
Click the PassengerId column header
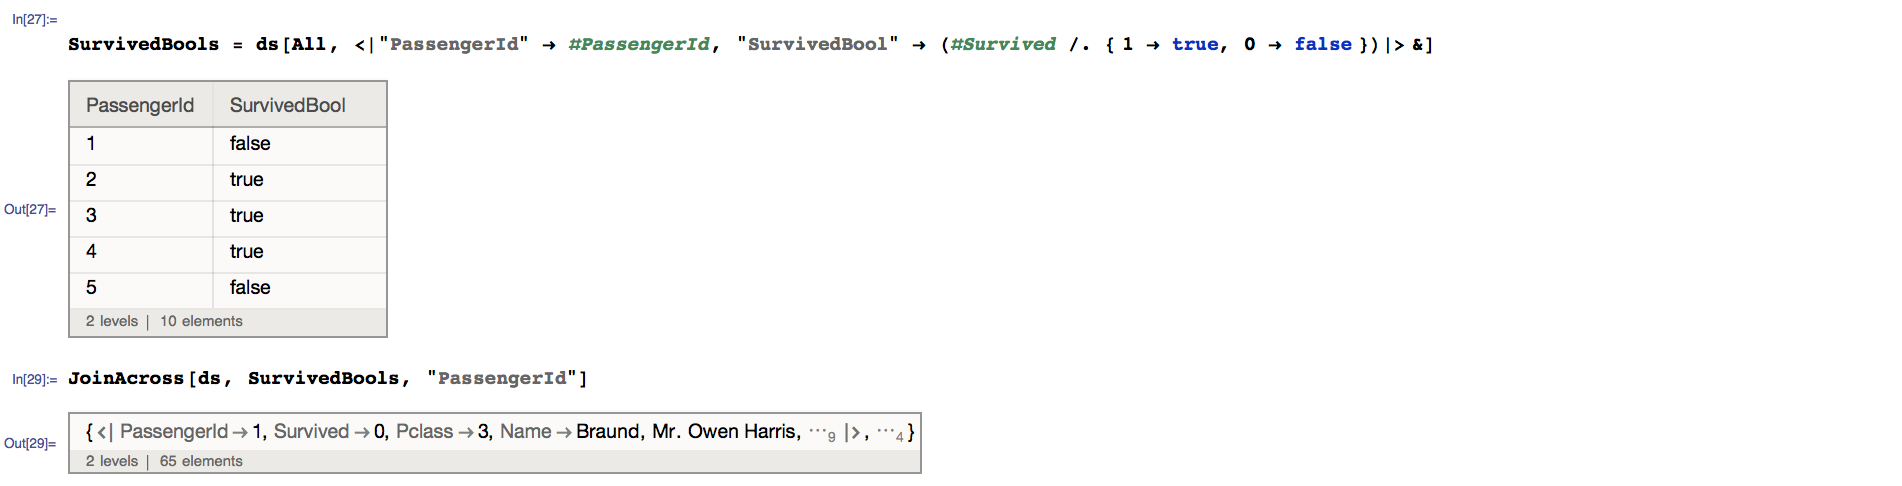(x=140, y=105)
